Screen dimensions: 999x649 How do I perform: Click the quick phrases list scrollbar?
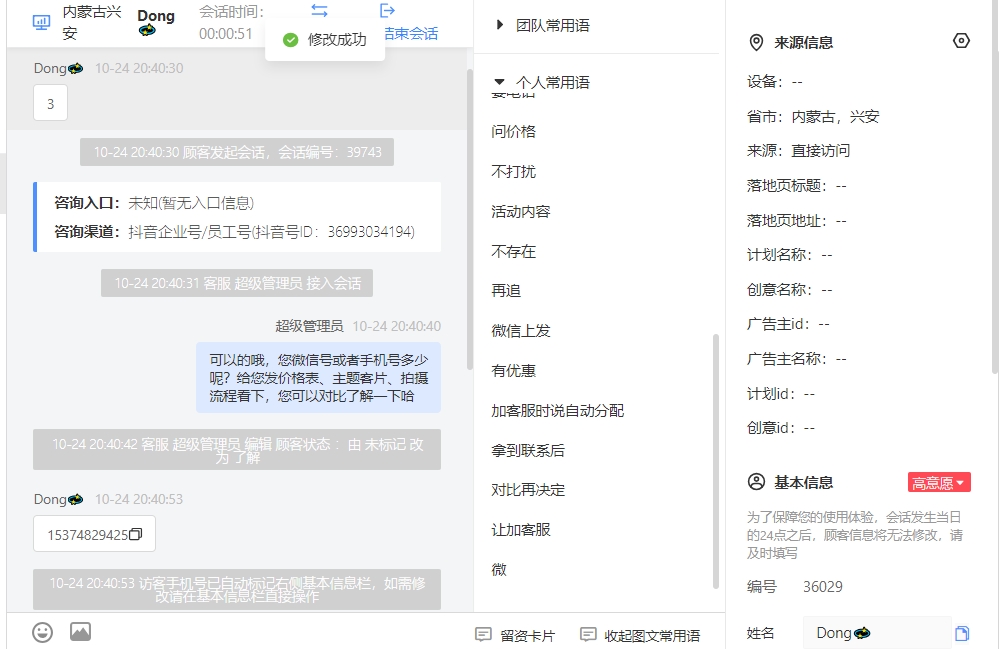(715, 461)
